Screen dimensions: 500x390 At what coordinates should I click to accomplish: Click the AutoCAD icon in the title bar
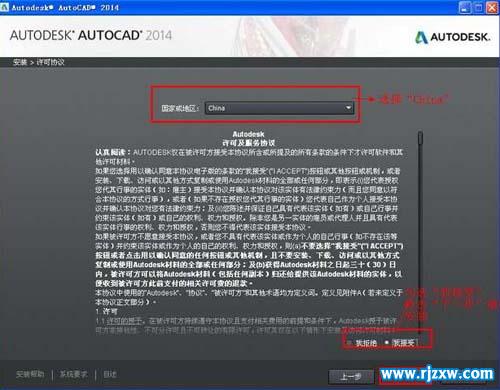coord(5,7)
